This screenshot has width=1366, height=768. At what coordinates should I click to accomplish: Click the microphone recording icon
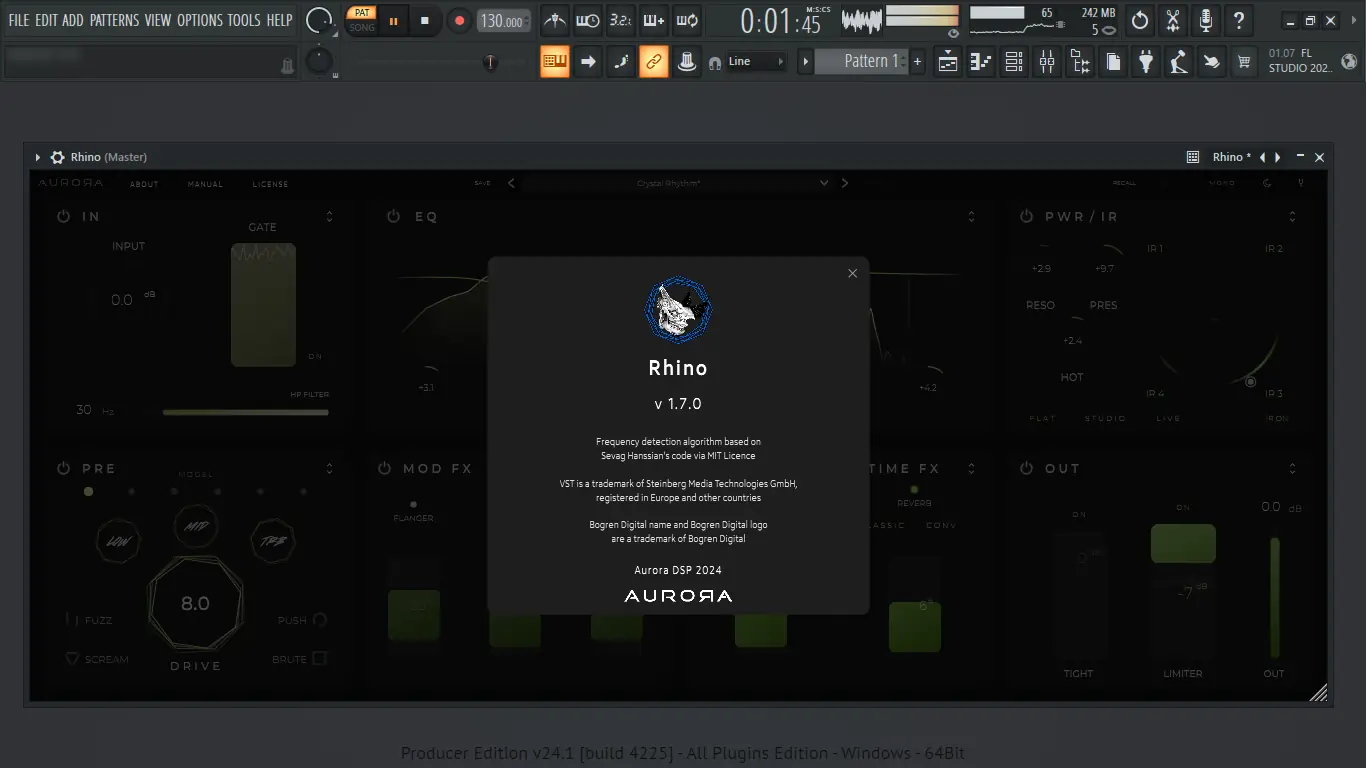tap(1206, 20)
